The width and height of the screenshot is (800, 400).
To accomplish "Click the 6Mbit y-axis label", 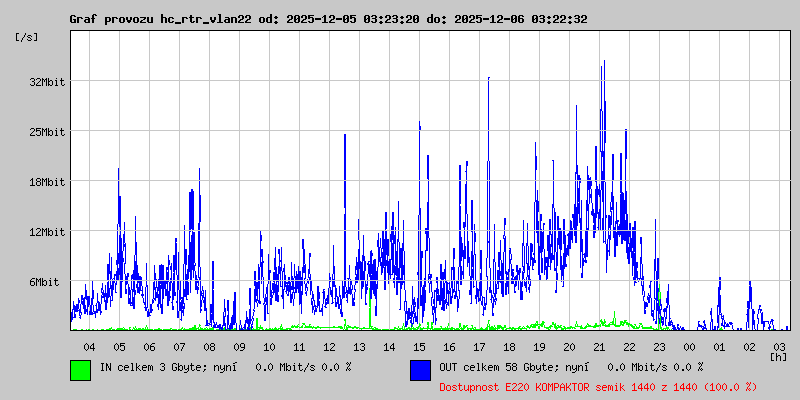I will coord(44,282).
